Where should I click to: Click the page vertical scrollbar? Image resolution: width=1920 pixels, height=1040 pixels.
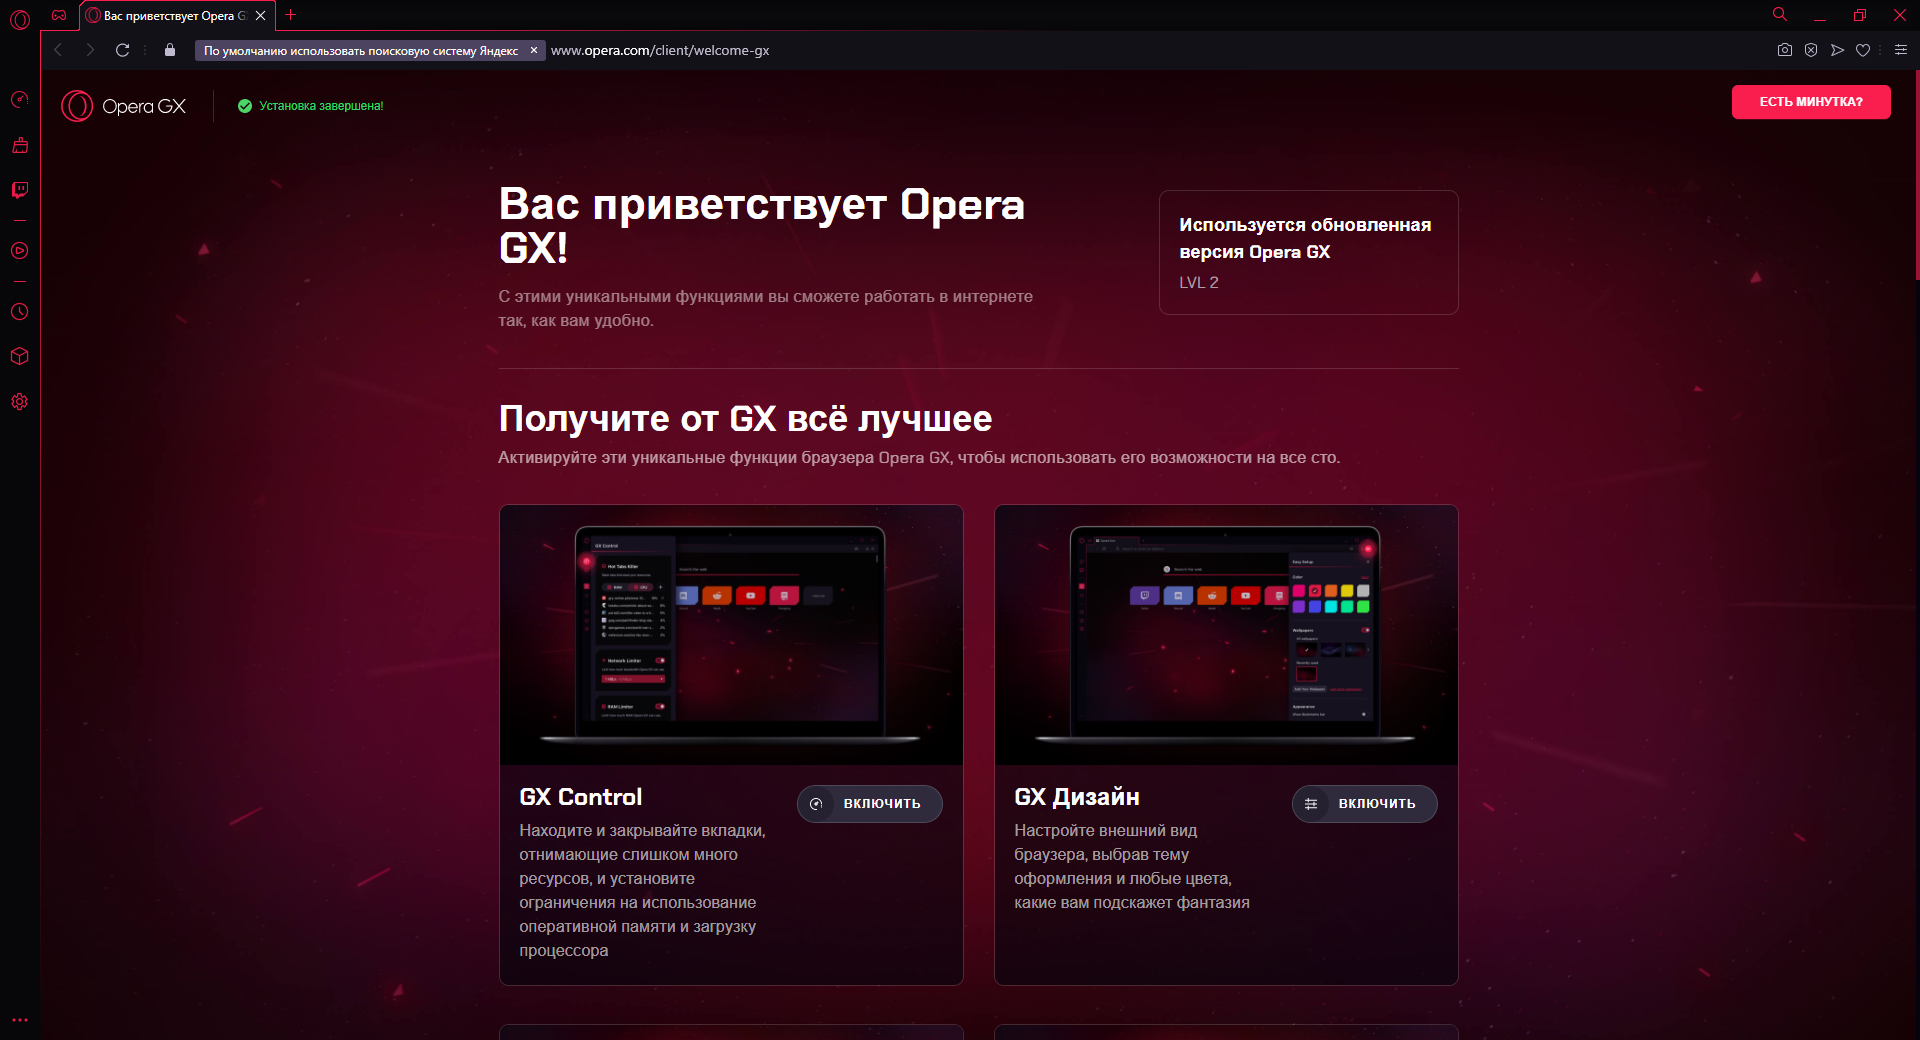(x=1916, y=175)
